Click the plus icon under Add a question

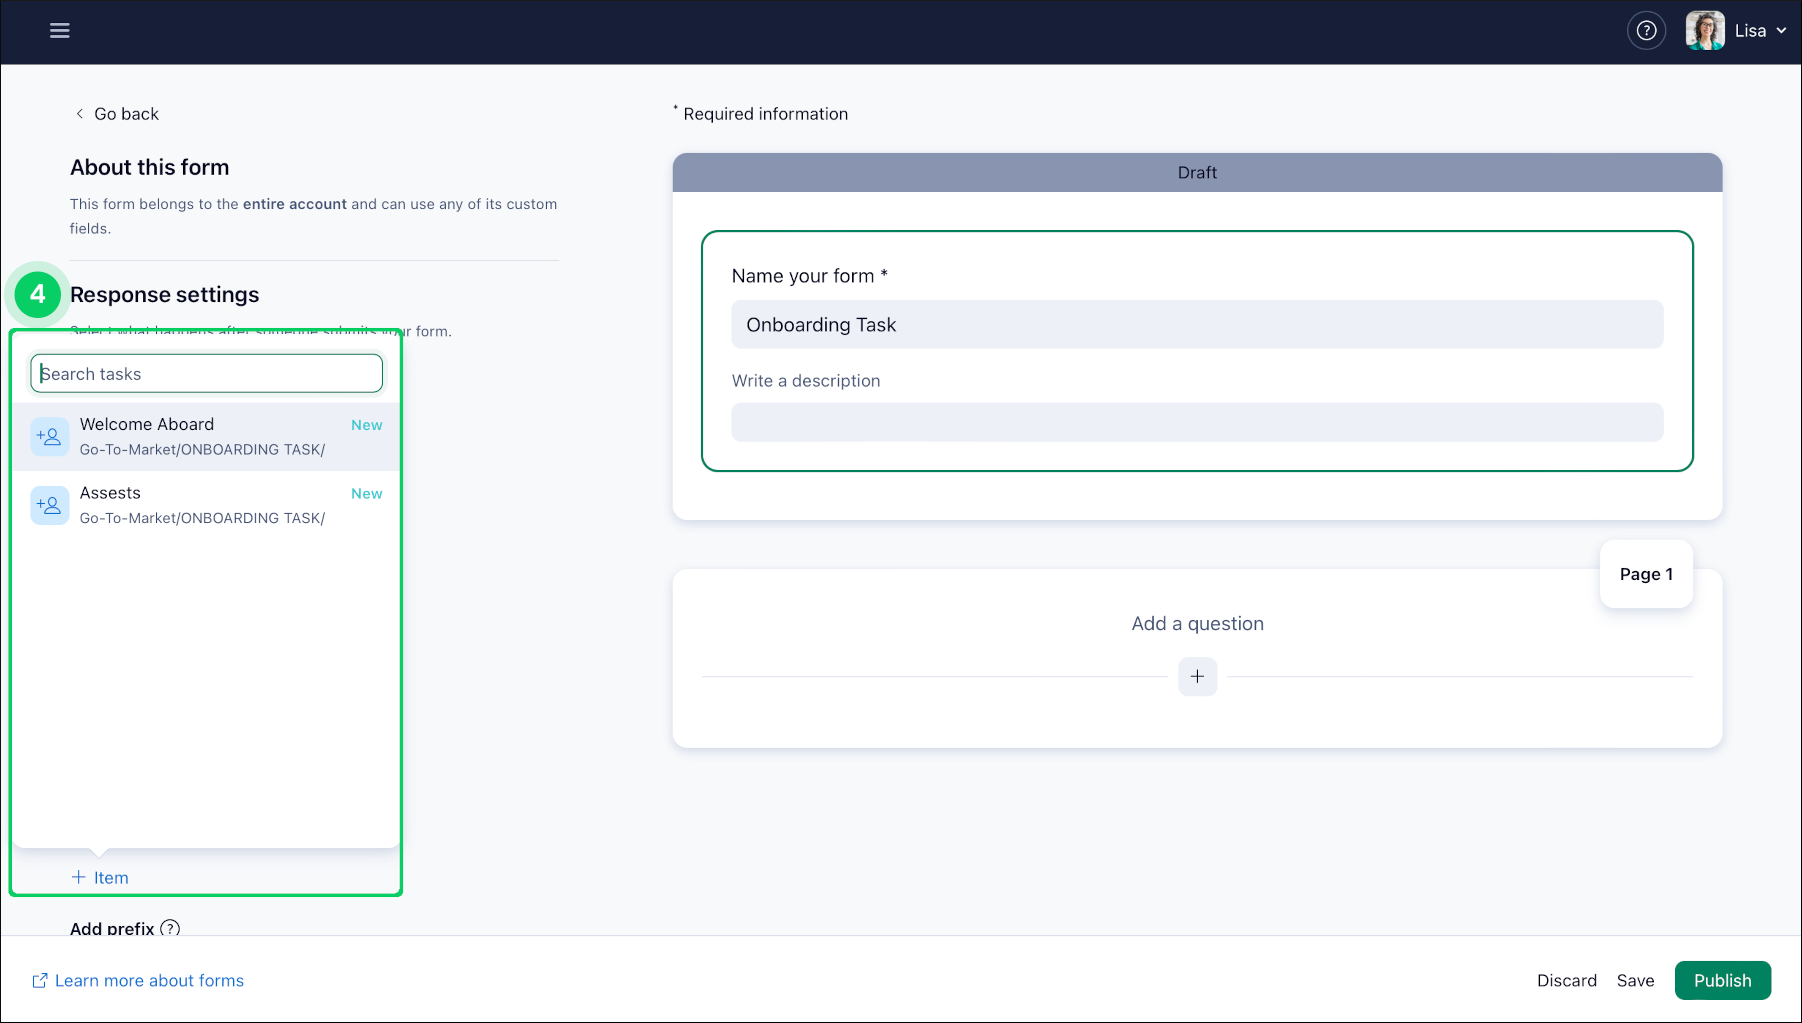click(x=1197, y=677)
